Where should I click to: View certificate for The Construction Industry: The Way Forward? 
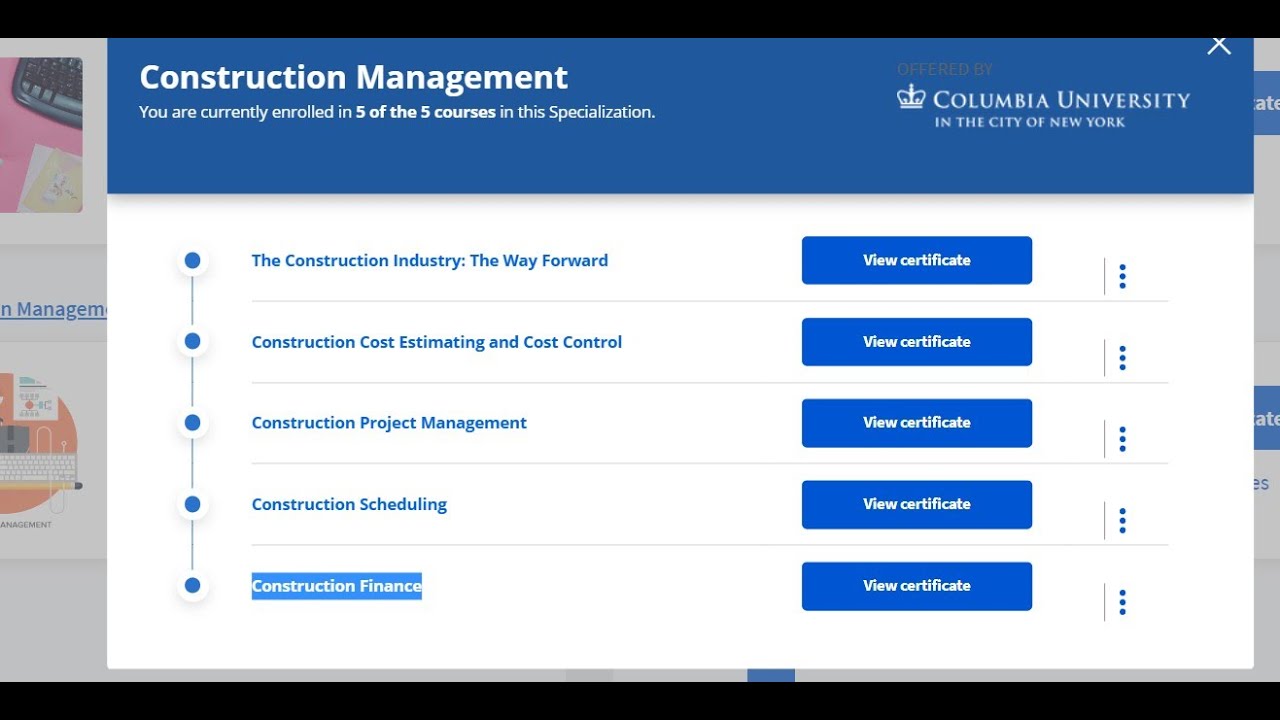917,260
